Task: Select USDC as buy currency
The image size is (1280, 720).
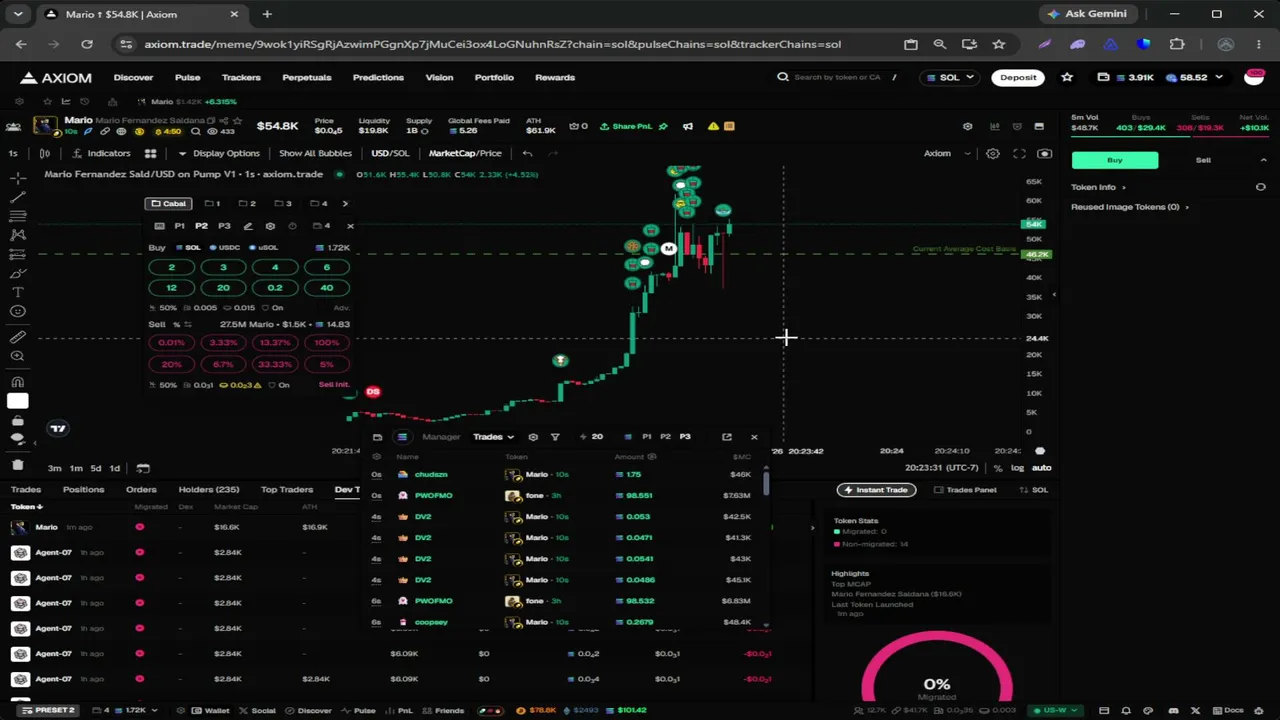Action: point(225,247)
